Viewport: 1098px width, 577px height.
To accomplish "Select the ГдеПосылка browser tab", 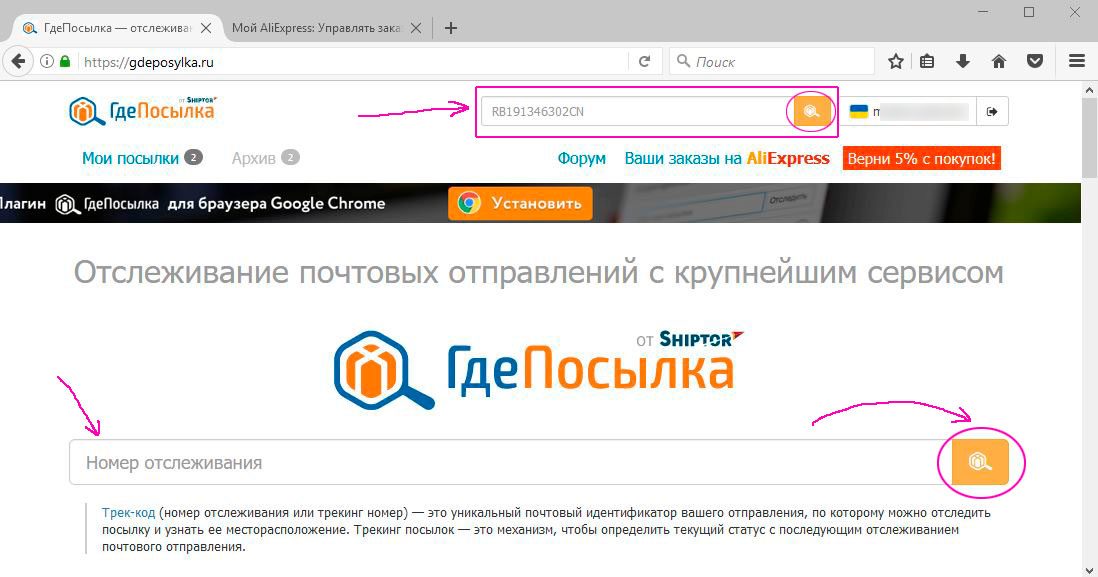I will coord(118,28).
